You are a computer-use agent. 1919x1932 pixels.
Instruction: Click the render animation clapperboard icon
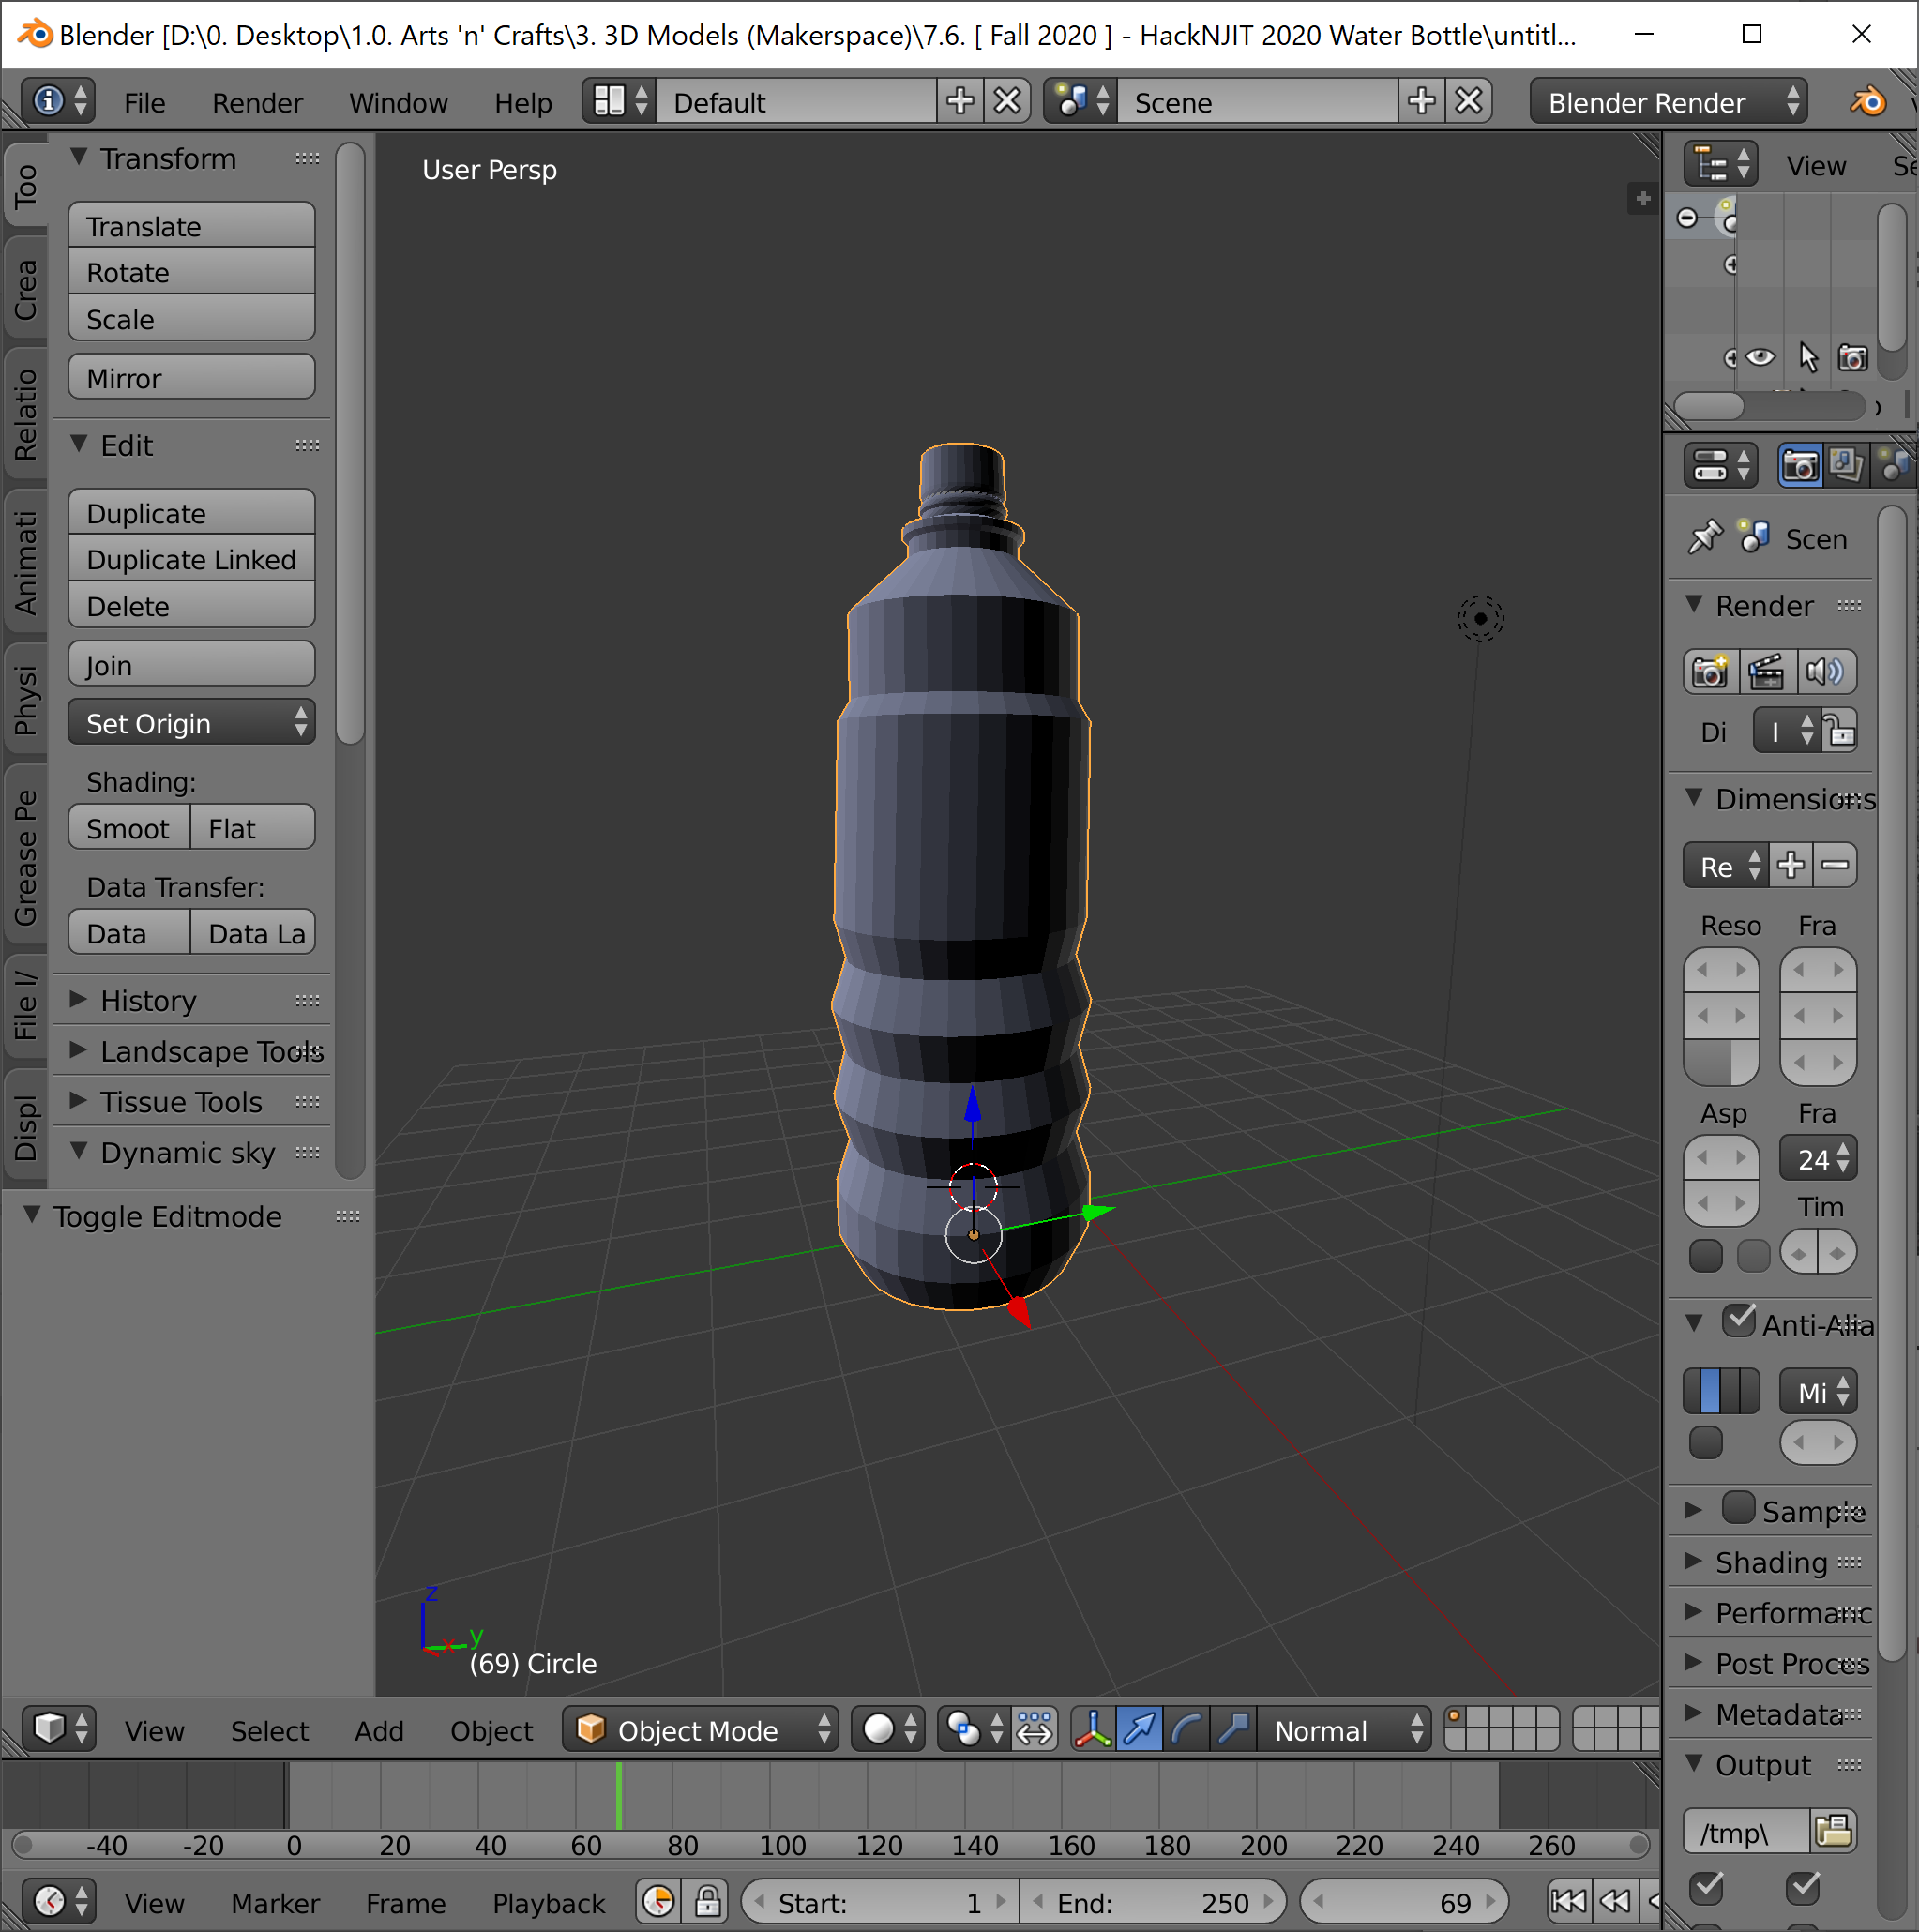1766,672
